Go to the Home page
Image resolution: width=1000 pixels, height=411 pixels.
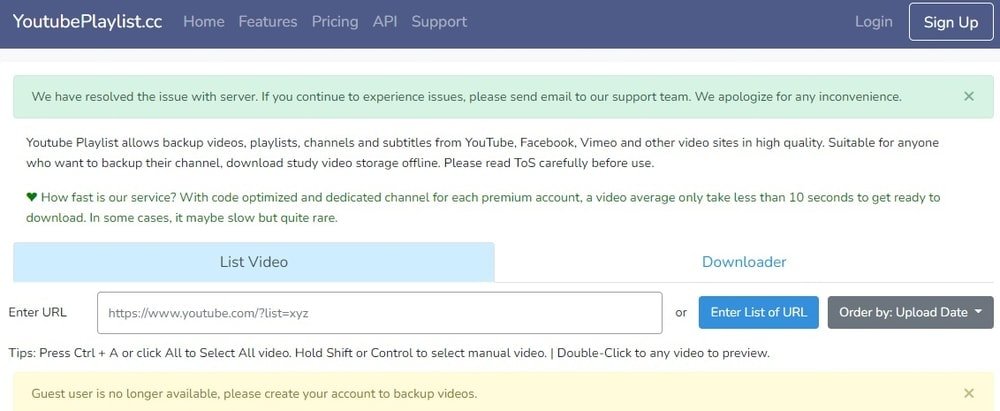coord(204,21)
